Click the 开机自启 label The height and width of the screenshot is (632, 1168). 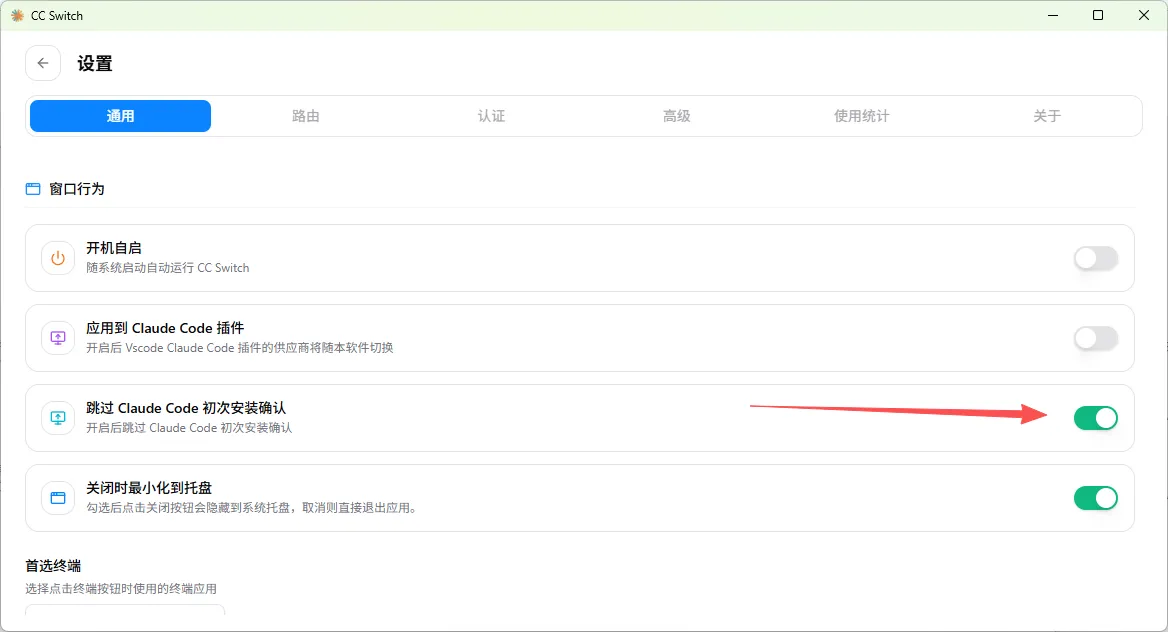[113, 247]
